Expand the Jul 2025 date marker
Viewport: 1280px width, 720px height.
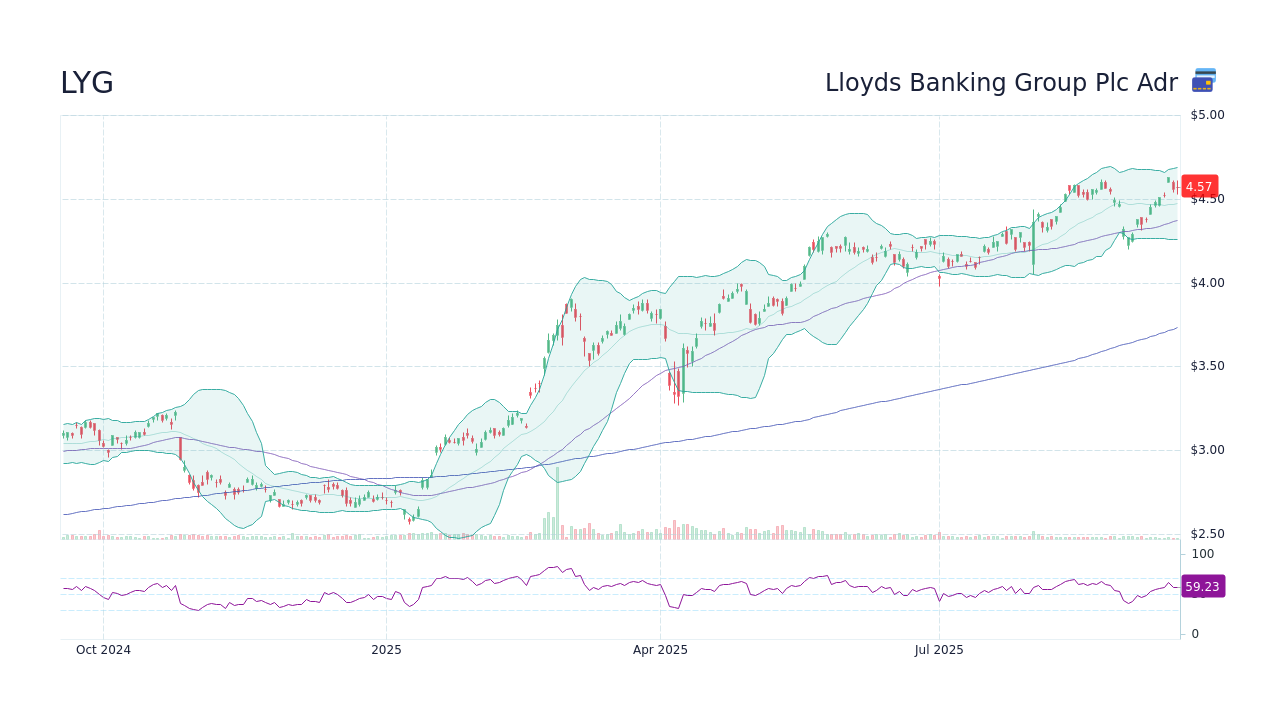[x=938, y=649]
